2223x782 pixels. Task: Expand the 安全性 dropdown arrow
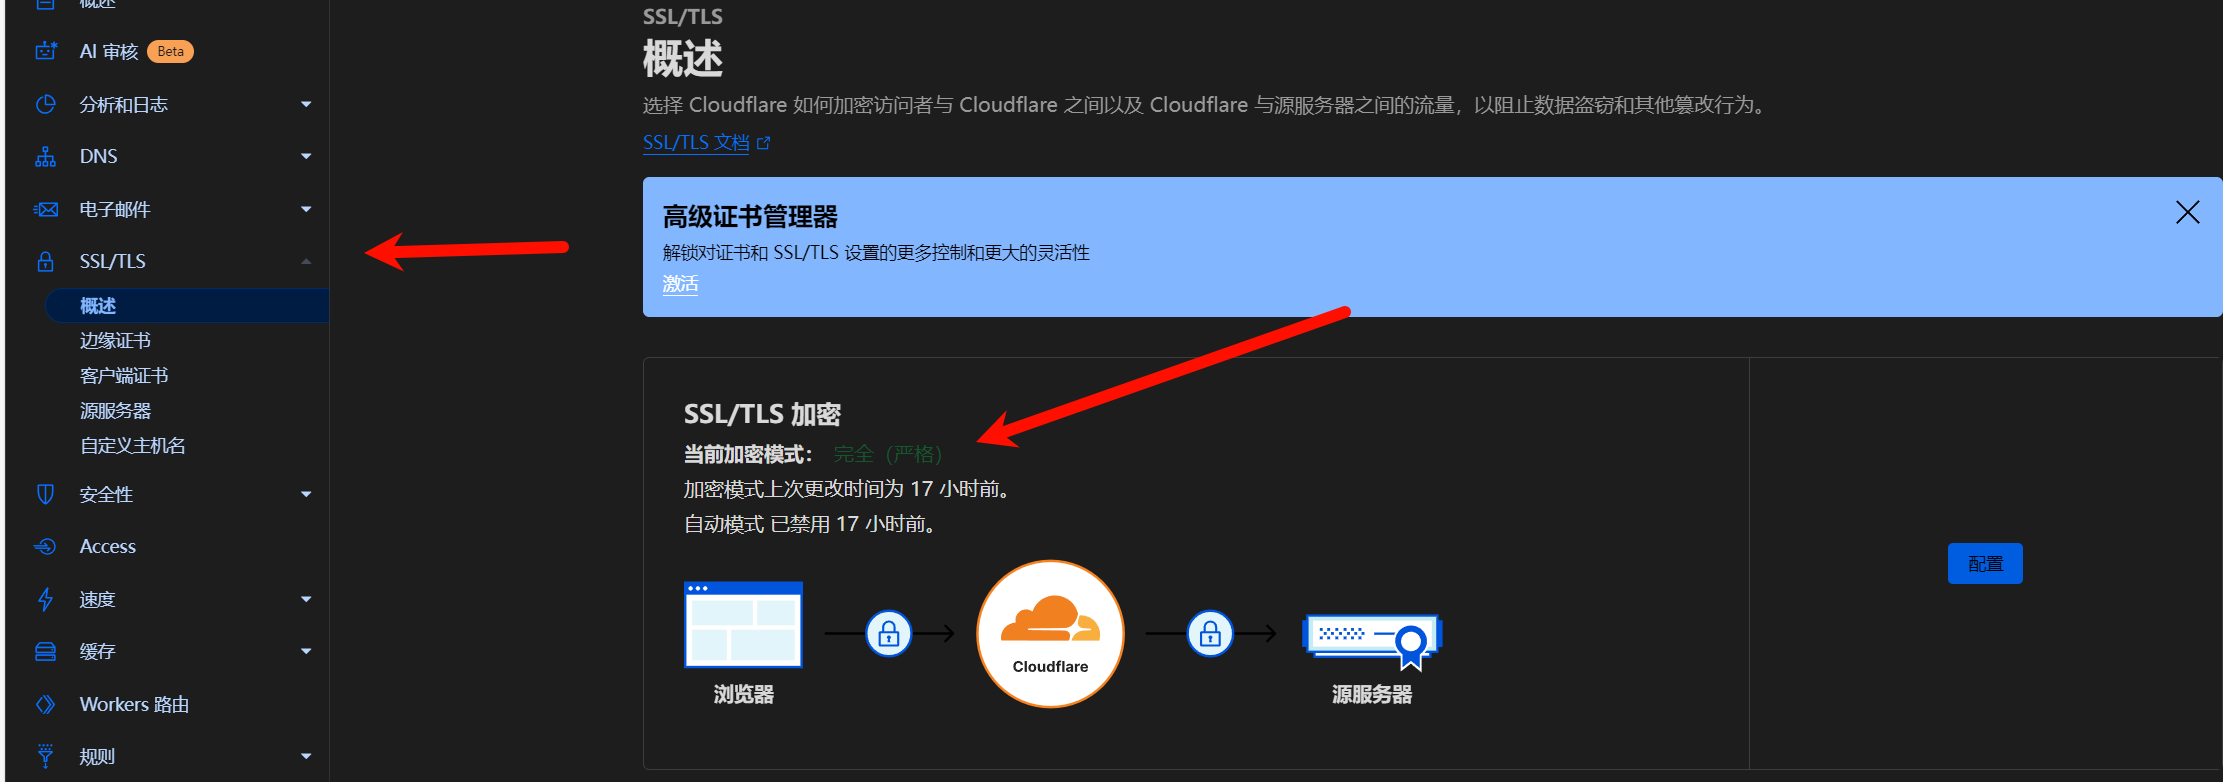306,494
